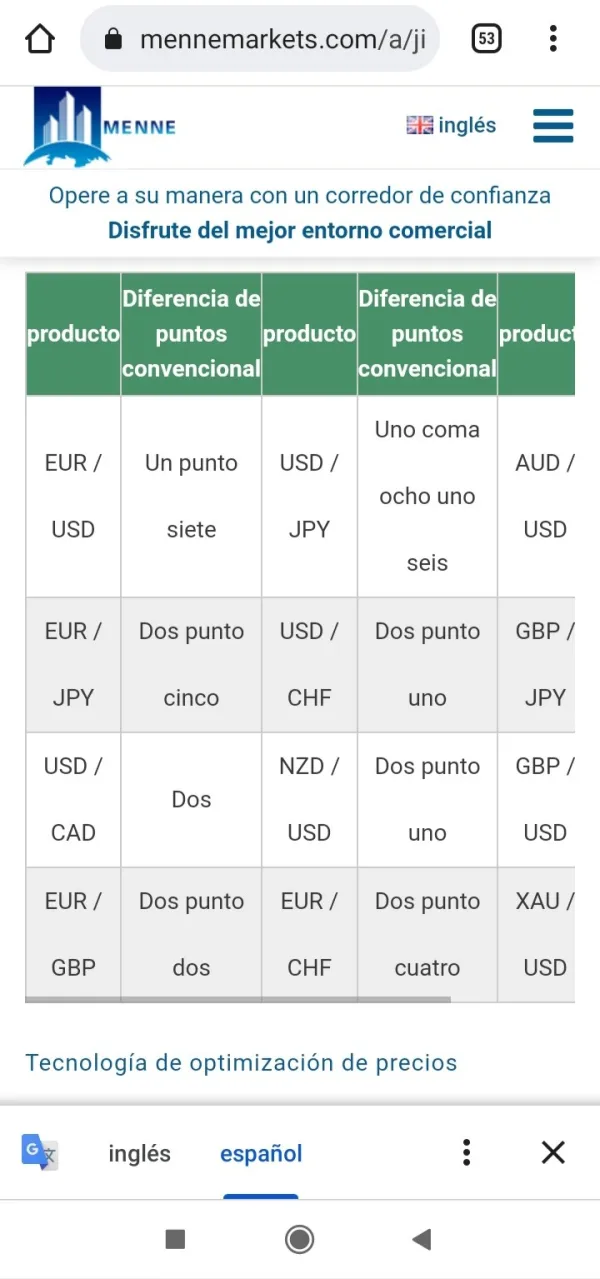Tap the Android recent apps button
This screenshot has width=600, height=1279.
pyautogui.click(x=174, y=1239)
